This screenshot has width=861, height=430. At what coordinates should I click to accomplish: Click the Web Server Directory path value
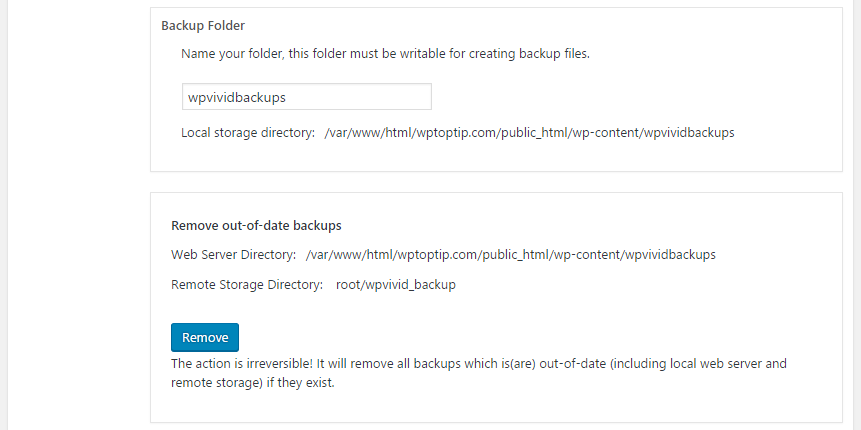coord(511,255)
